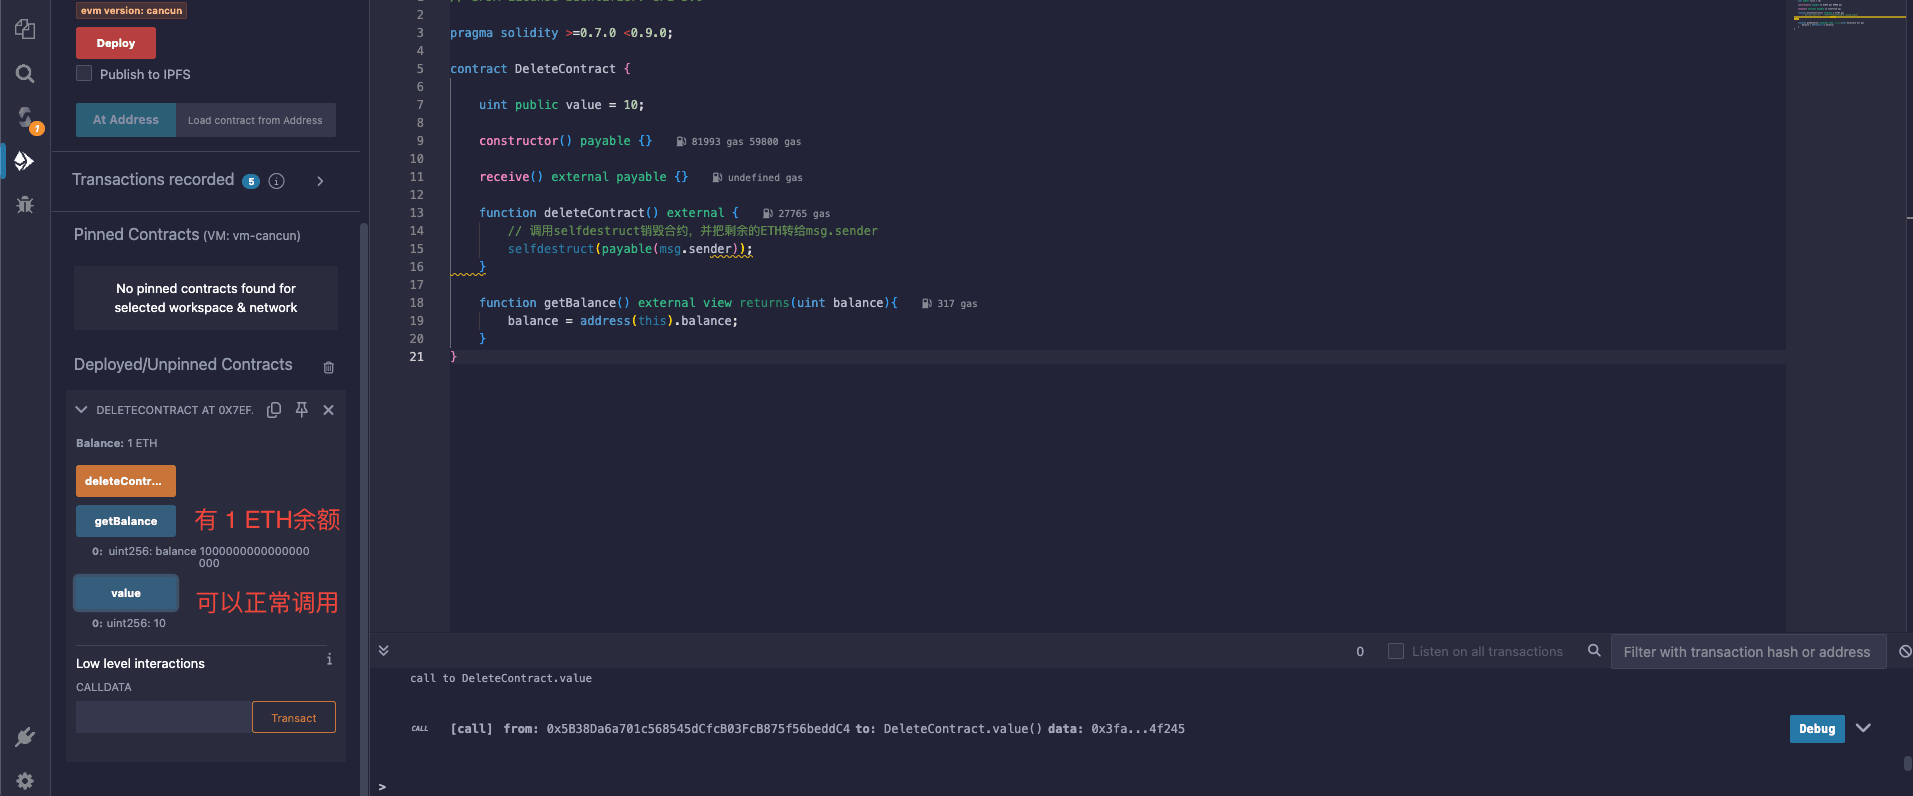Viewport: 1913px width, 796px height.
Task: Click the 'evm version: cancun' badge
Action: [x=132, y=11]
